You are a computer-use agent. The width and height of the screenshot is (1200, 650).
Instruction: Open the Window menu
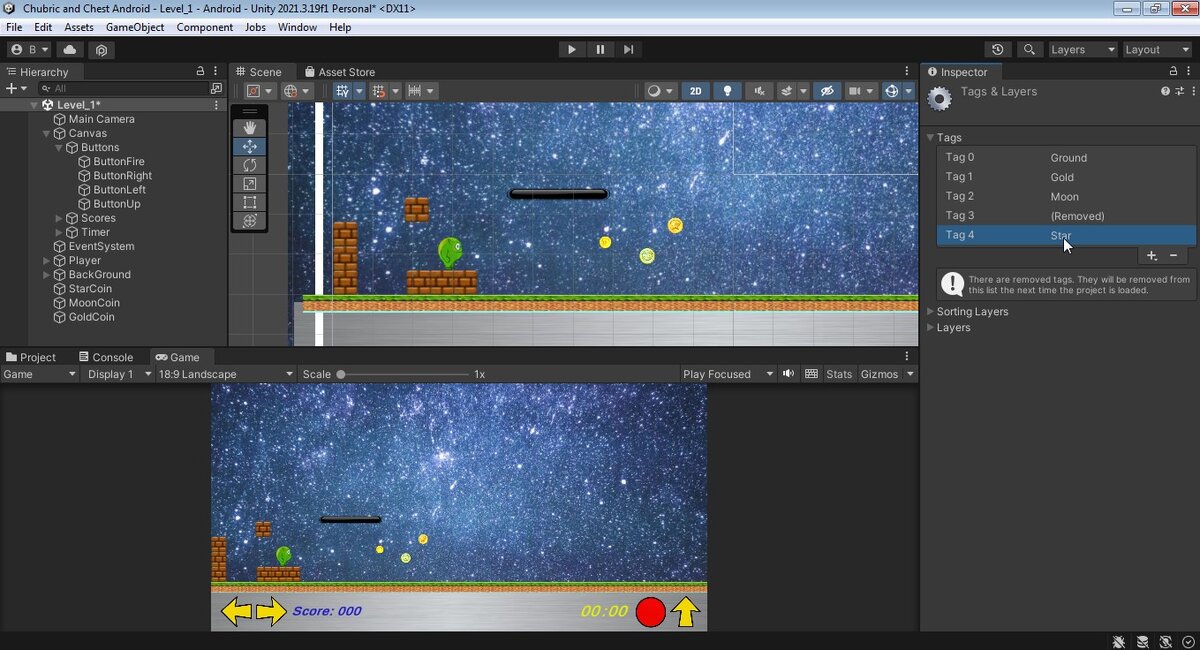(297, 27)
